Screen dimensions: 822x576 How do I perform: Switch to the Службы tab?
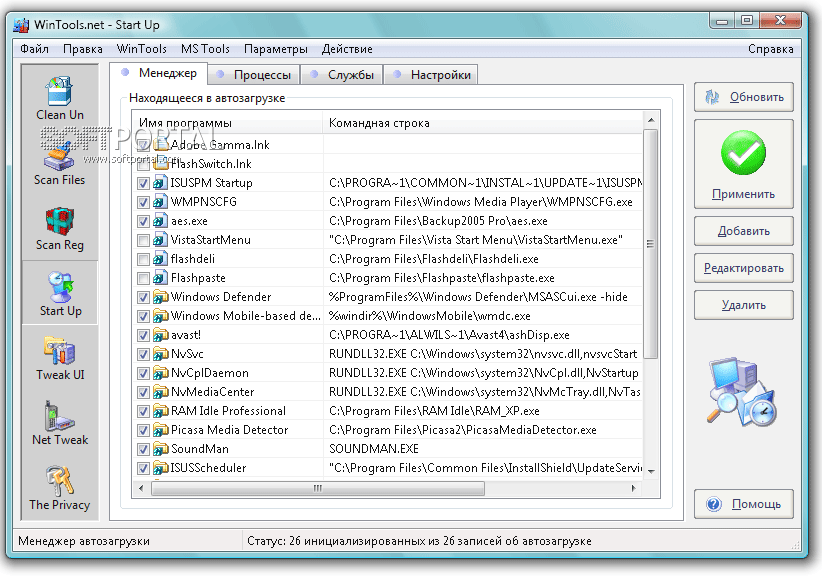342,75
